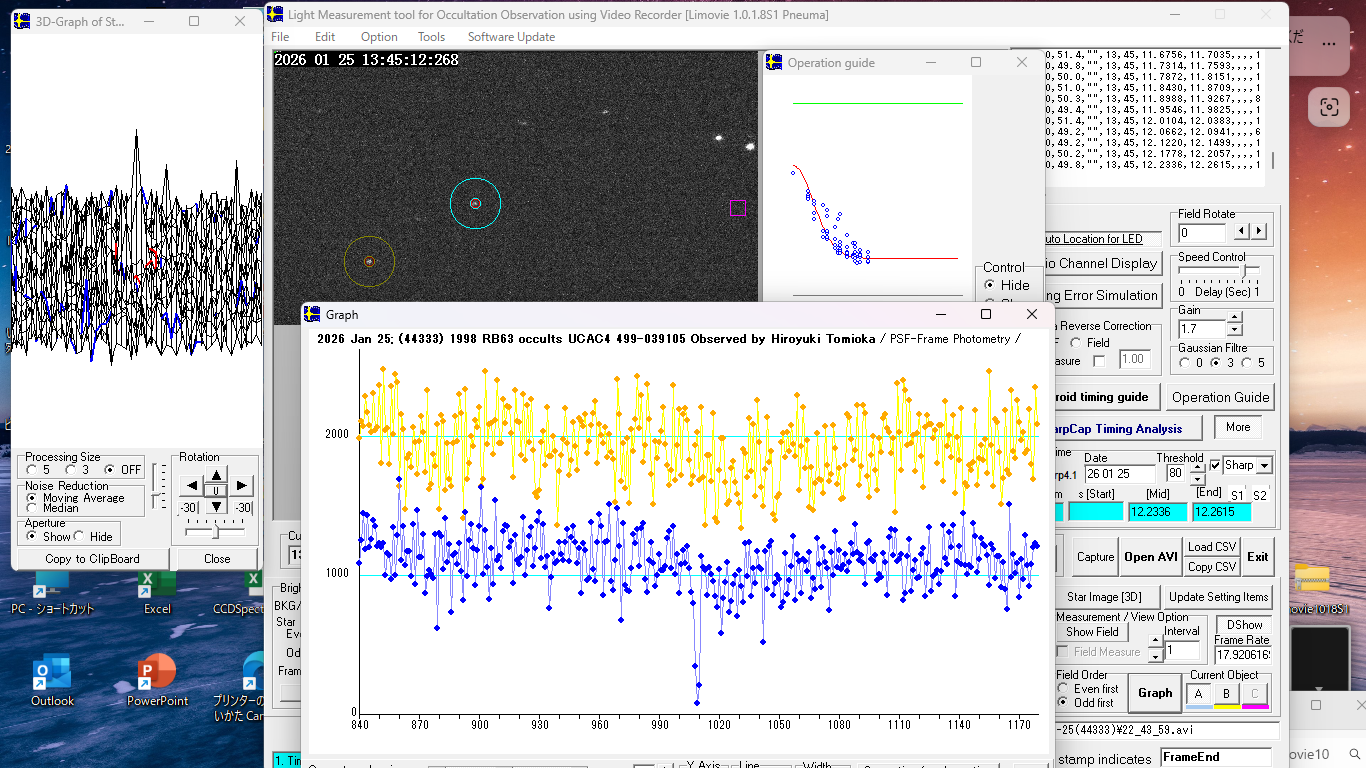Screen dimensions: 1366x768
Task: Select Current Object B button
Action: (x=1226, y=694)
